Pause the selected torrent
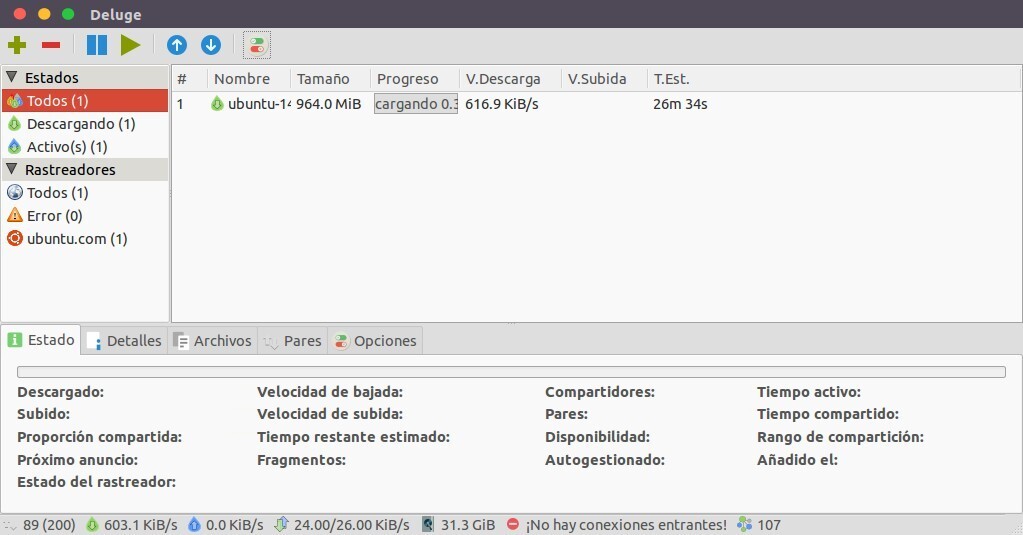Screen dimensions: 1023x535 (97, 45)
